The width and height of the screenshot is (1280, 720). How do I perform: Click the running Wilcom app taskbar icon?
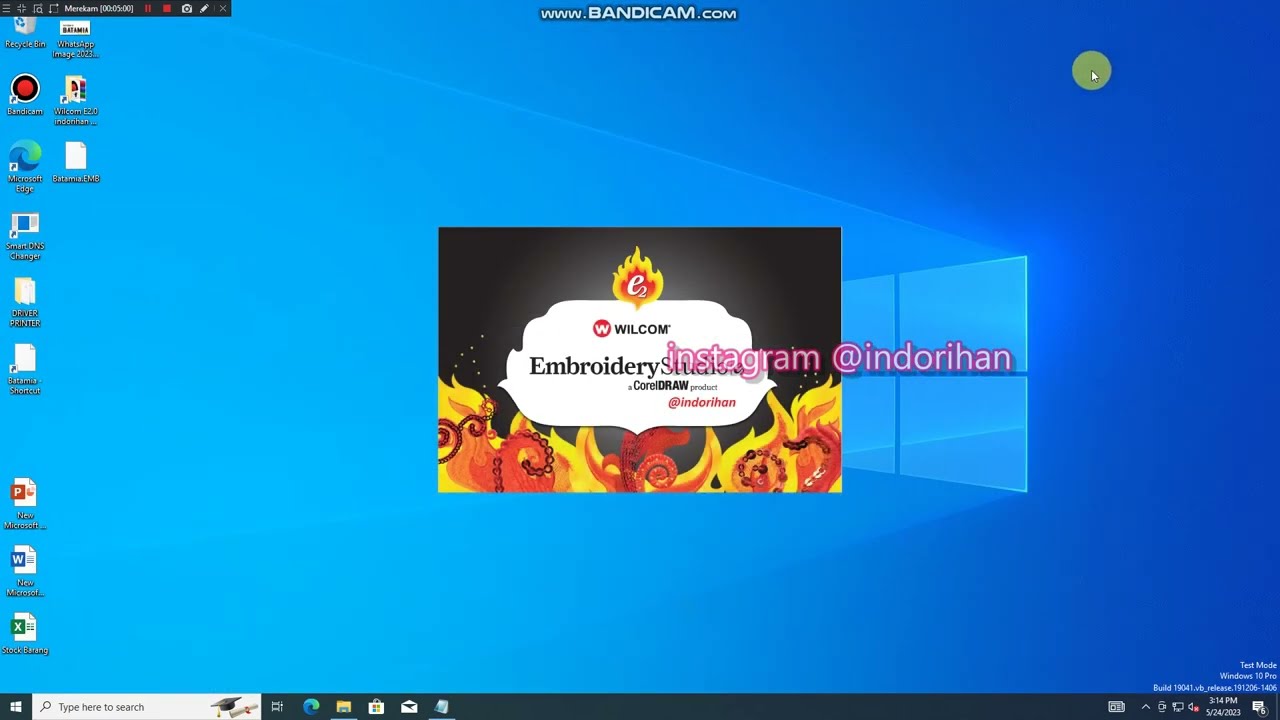tap(441, 707)
